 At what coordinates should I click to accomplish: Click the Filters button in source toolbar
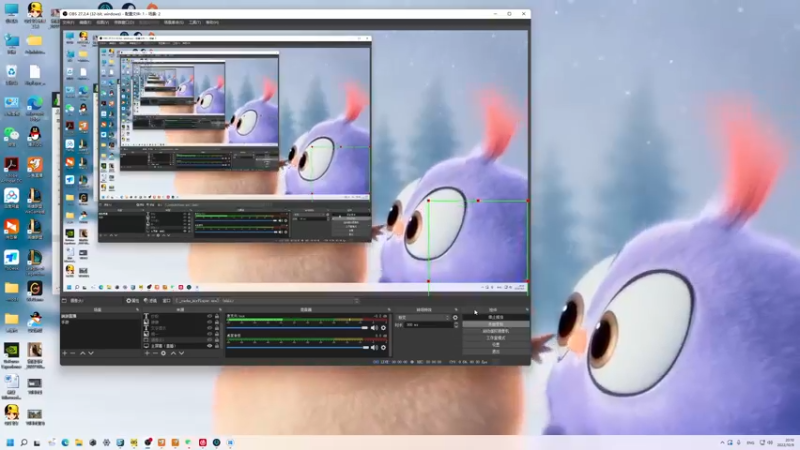click(x=151, y=301)
